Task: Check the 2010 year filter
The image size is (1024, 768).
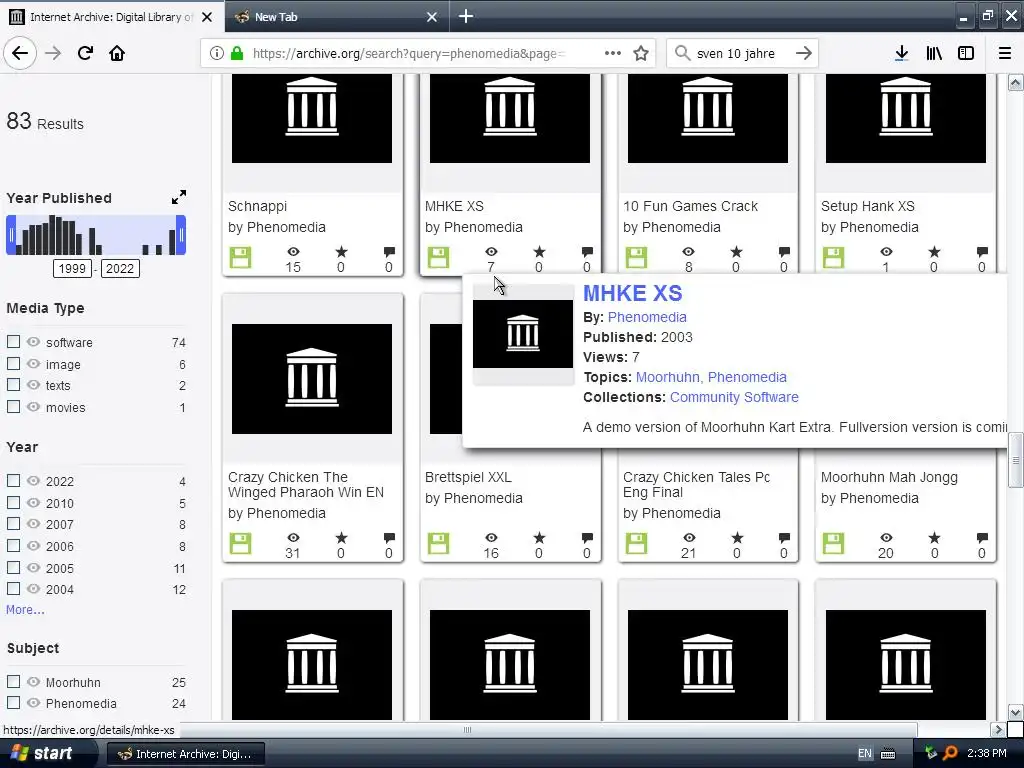Action: coord(13,502)
